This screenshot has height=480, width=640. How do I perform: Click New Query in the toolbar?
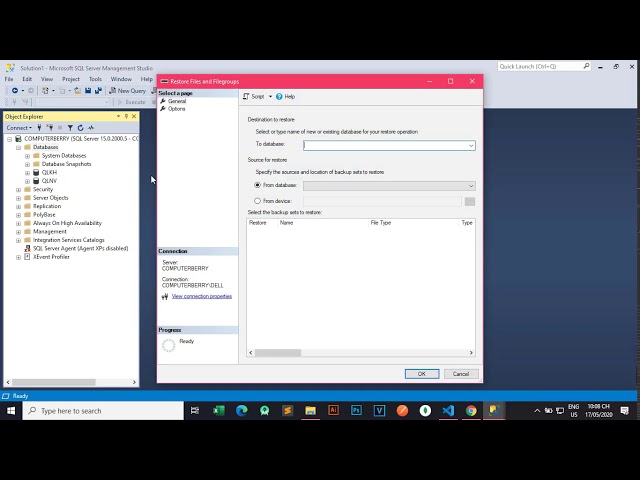click(x=127, y=91)
